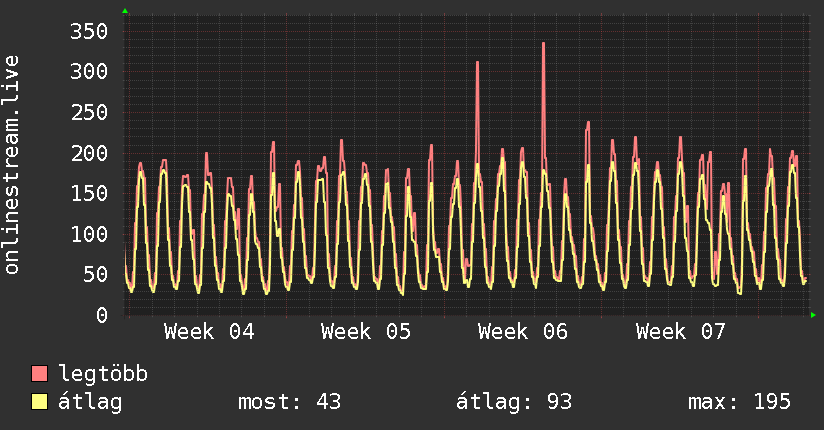The height and width of the screenshot is (430, 824).
Task: Click the yellow átlag legend swatch
Action: click(x=39, y=401)
